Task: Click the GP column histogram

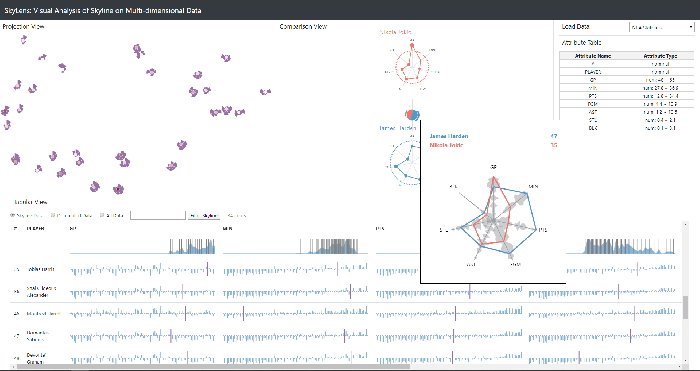Action: coord(142,246)
